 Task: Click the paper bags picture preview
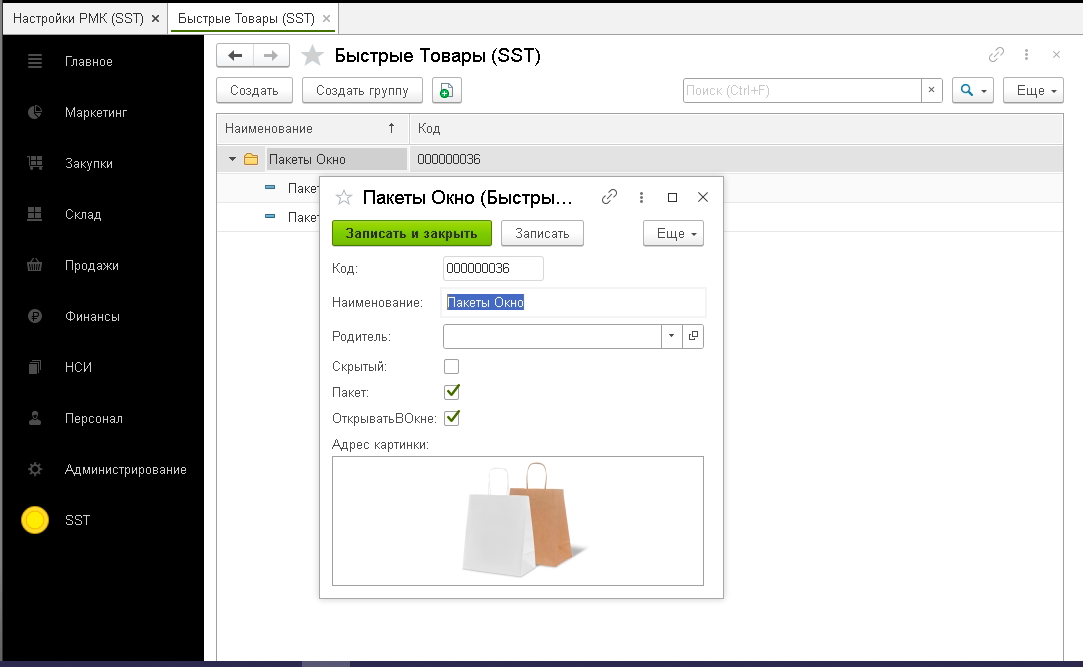click(518, 520)
